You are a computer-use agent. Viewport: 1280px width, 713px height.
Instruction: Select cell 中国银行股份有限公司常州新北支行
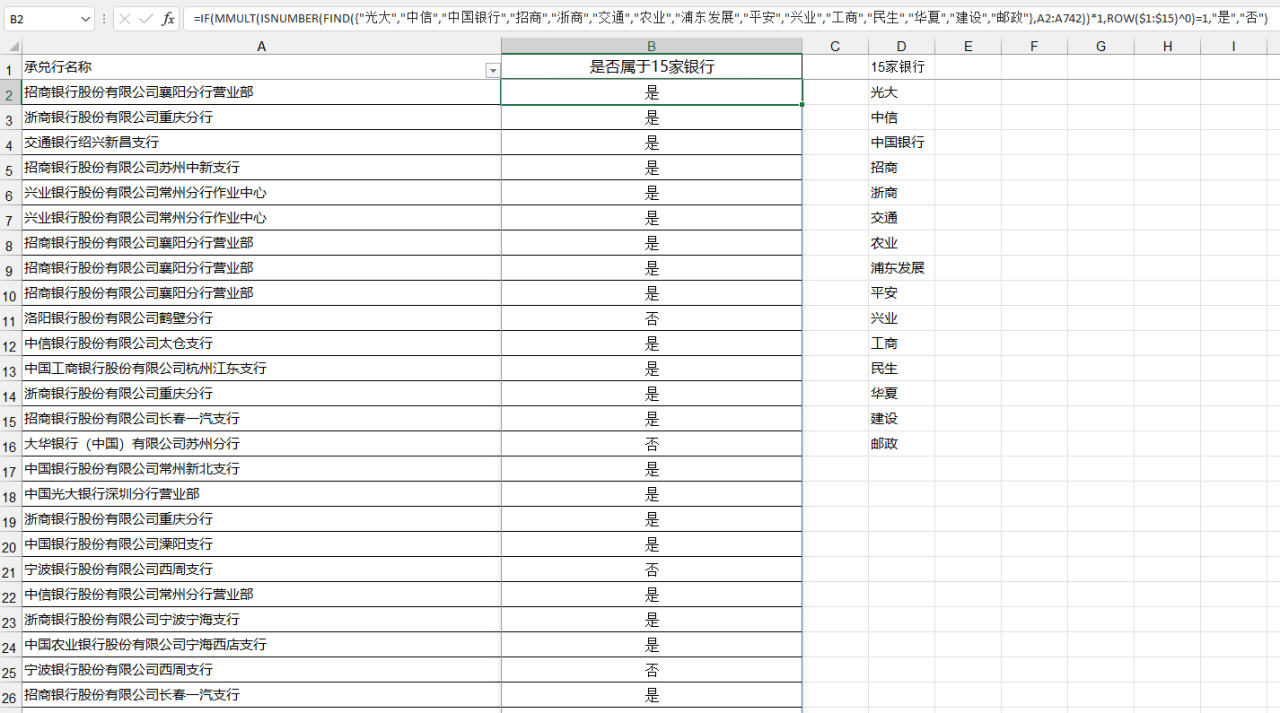(261, 468)
